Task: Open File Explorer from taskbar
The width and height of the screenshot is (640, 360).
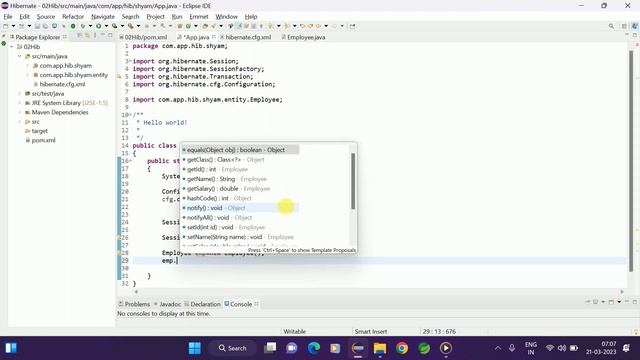Action: pos(380,348)
